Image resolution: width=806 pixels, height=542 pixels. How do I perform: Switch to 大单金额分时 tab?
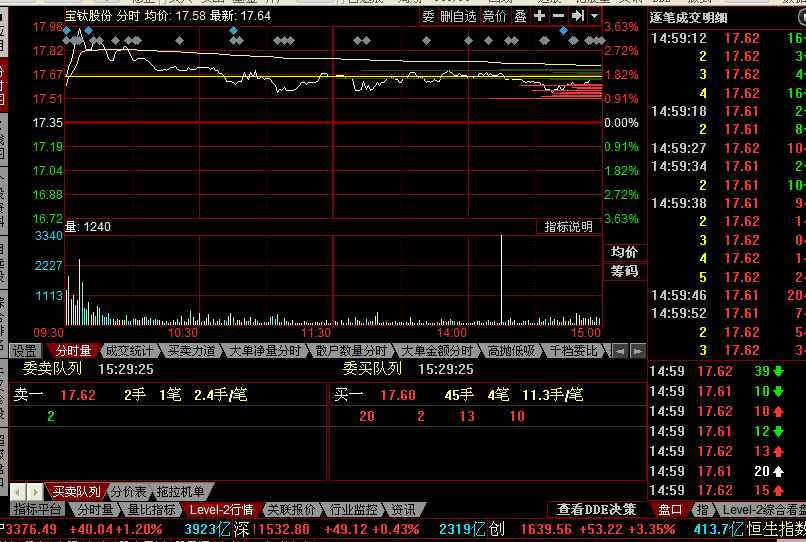click(436, 351)
